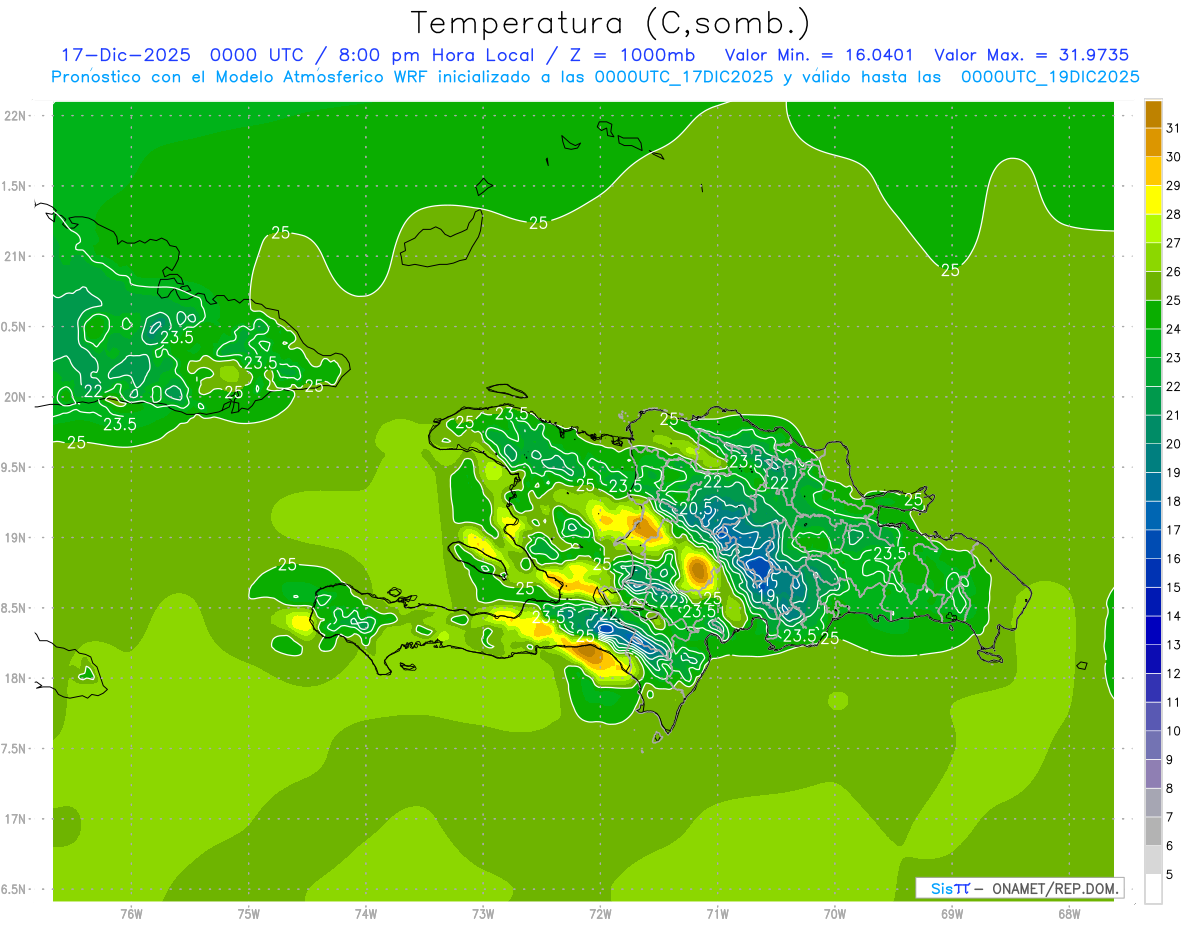Click the initialization time "0000UTC_17DIC2025"
This screenshot has height=927, width=1200.
[684, 77]
